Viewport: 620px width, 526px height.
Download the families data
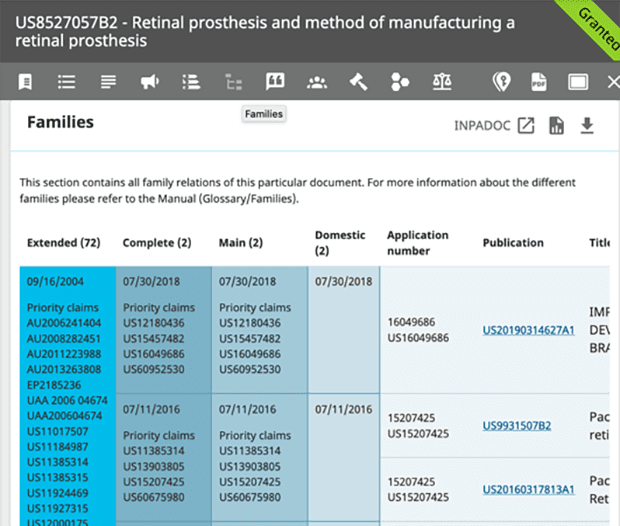point(587,125)
